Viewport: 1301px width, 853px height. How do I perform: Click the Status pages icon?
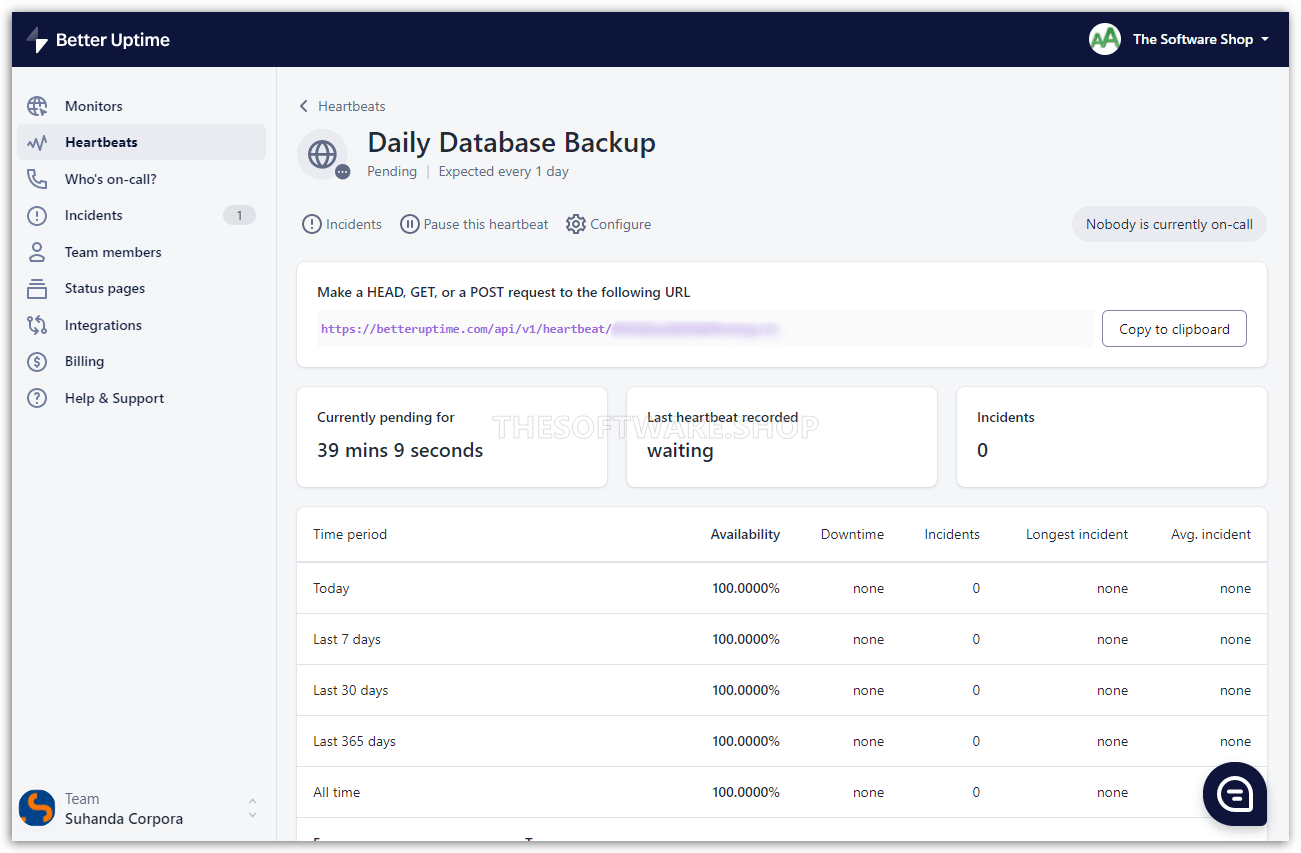[x=37, y=288]
